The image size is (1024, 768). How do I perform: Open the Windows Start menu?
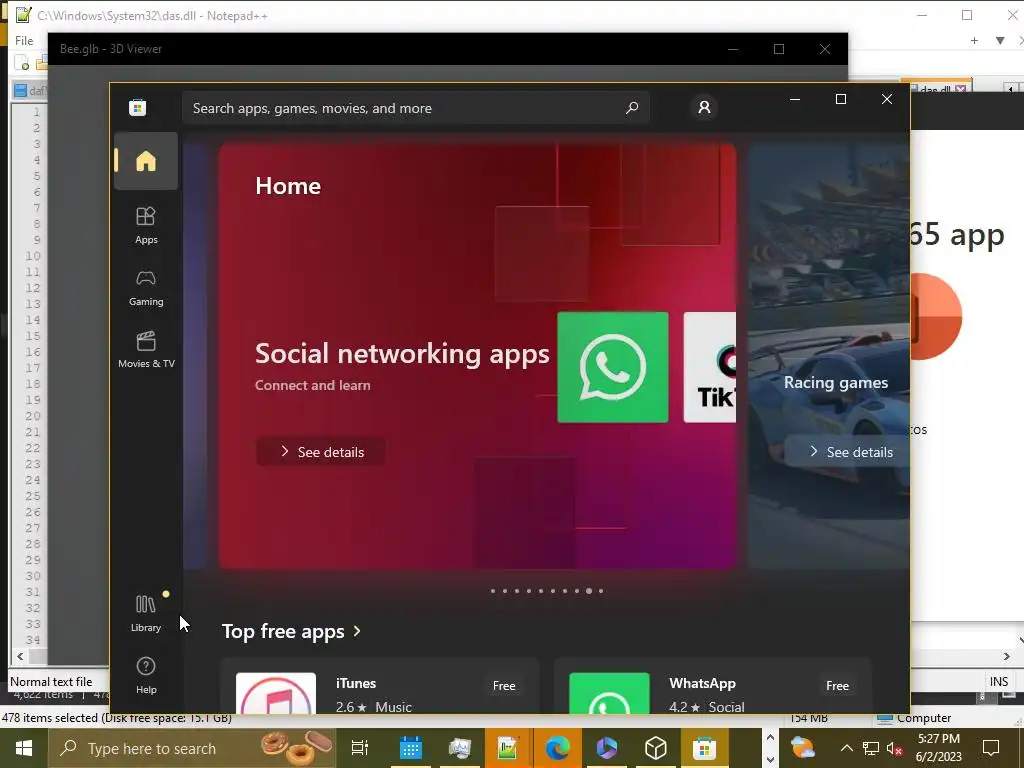coord(24,748)
